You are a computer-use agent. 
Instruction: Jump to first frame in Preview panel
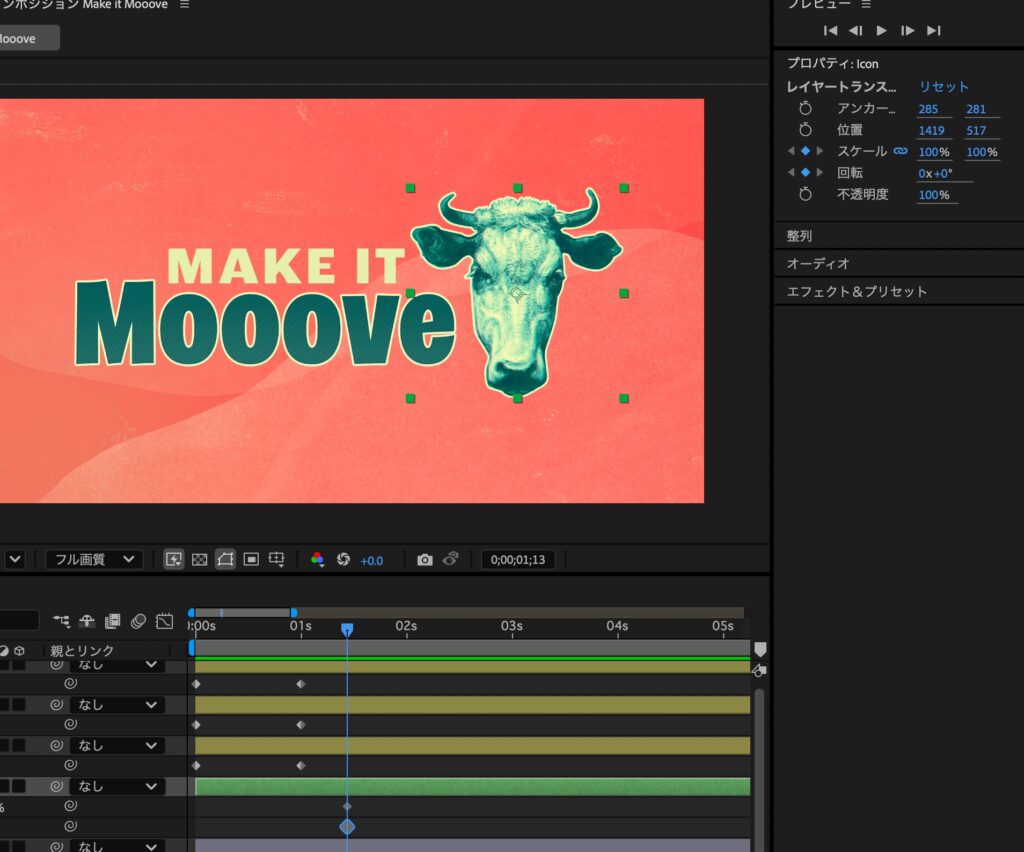pos(830,31)
